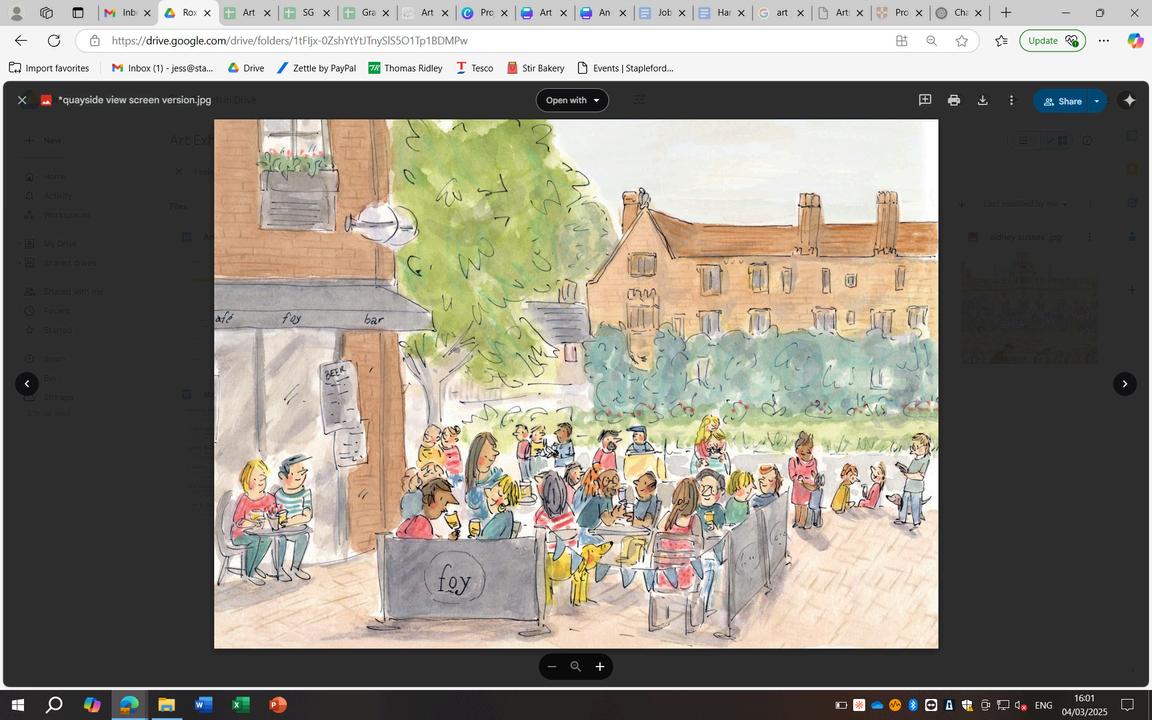
Task: Open the Drive bookmark
Action: coord(245,68)
